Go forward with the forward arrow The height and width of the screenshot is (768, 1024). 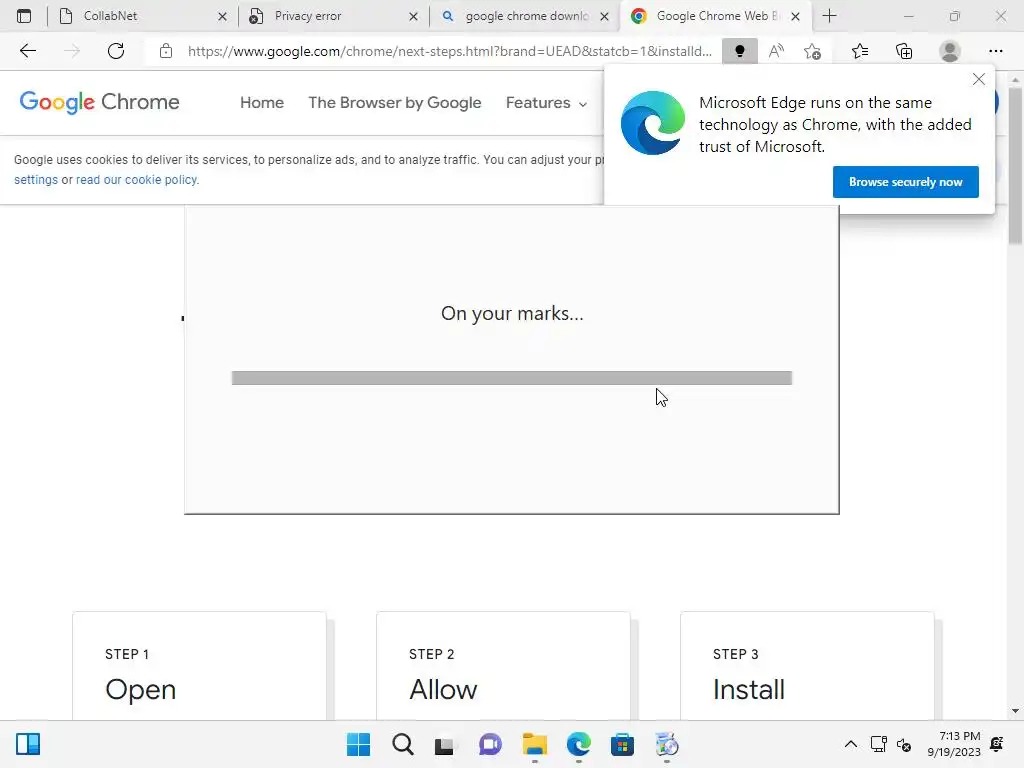click(72, 51)
